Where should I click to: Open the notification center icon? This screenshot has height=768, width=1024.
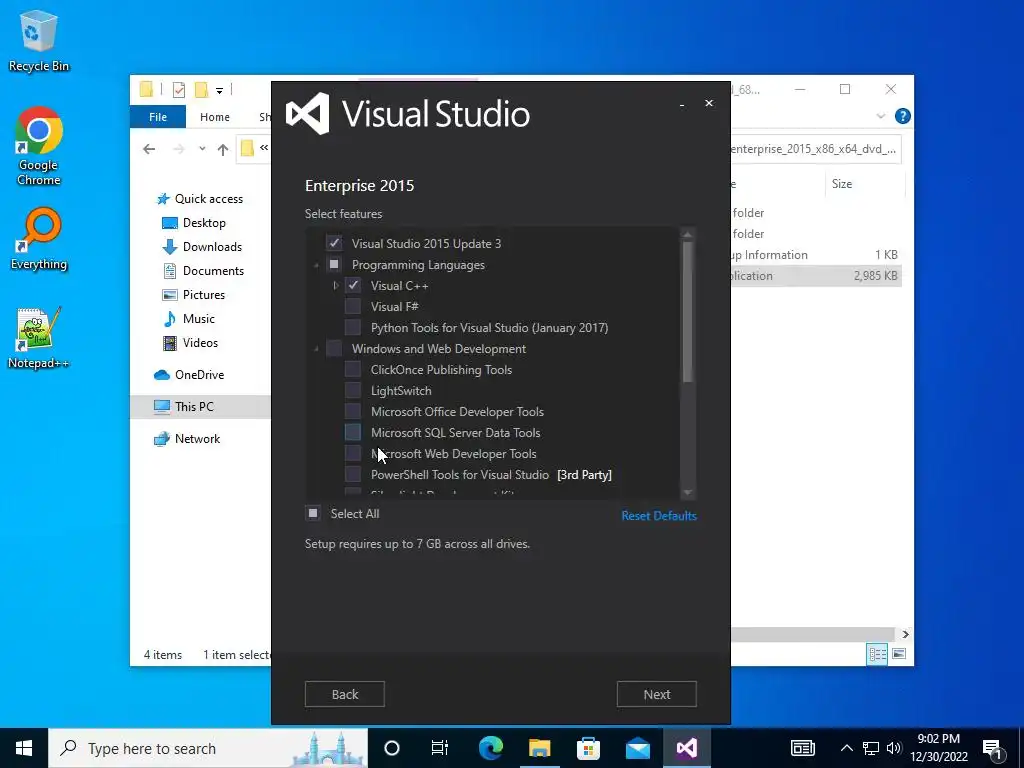pos(993,748)
